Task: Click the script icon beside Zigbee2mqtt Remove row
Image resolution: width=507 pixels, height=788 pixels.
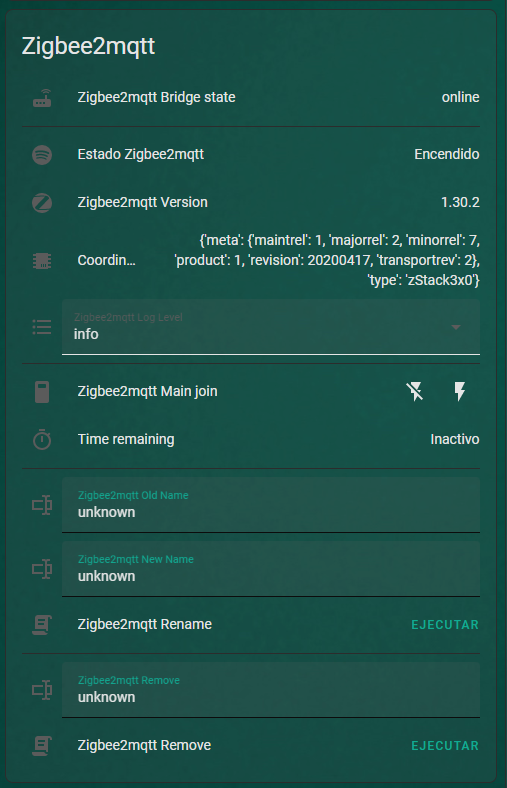Action: click(x=42, y=745)
